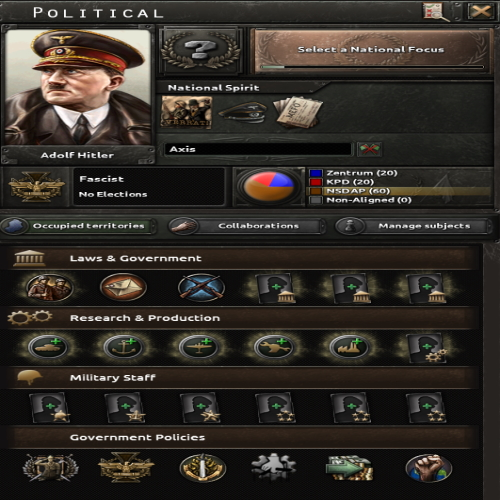This screenshot has height=500, width=500.
Task: Click the leave faction flags icon
Action: [369, 149]
